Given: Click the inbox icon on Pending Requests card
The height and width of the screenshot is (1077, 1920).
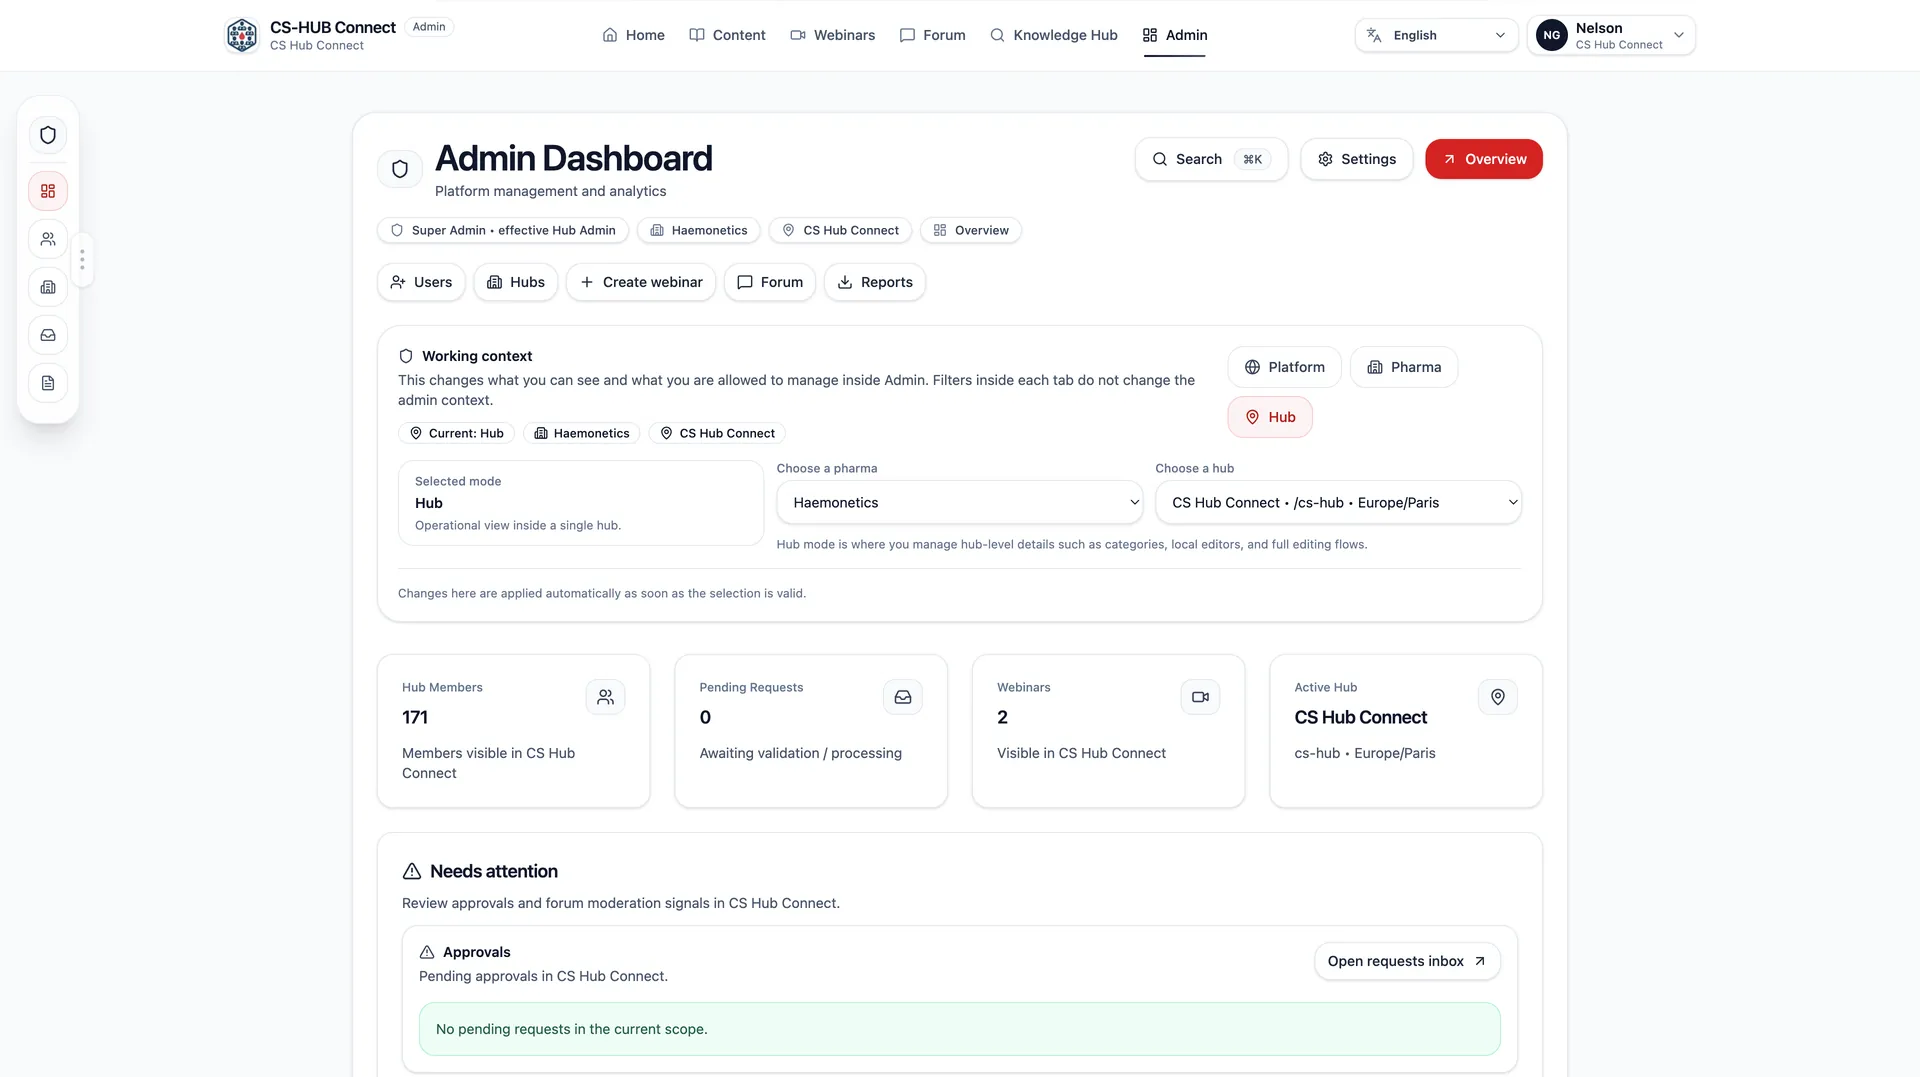Looking at the screenshot, I should click(903, 697).
